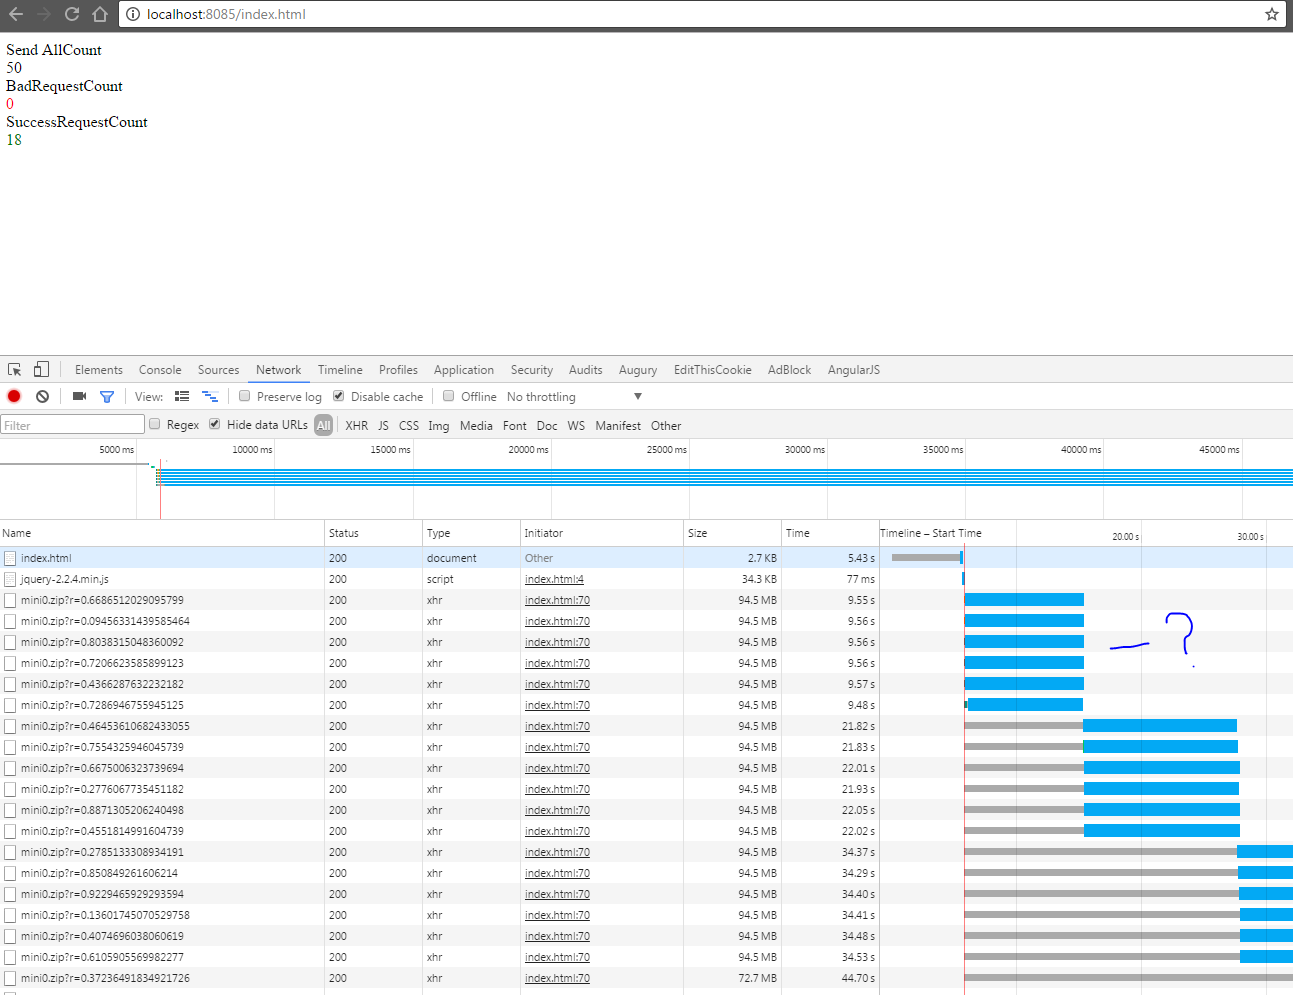Screen dimensions: 1293x995
Task: Filter requests by Manifest
Action: coord(618,425)
